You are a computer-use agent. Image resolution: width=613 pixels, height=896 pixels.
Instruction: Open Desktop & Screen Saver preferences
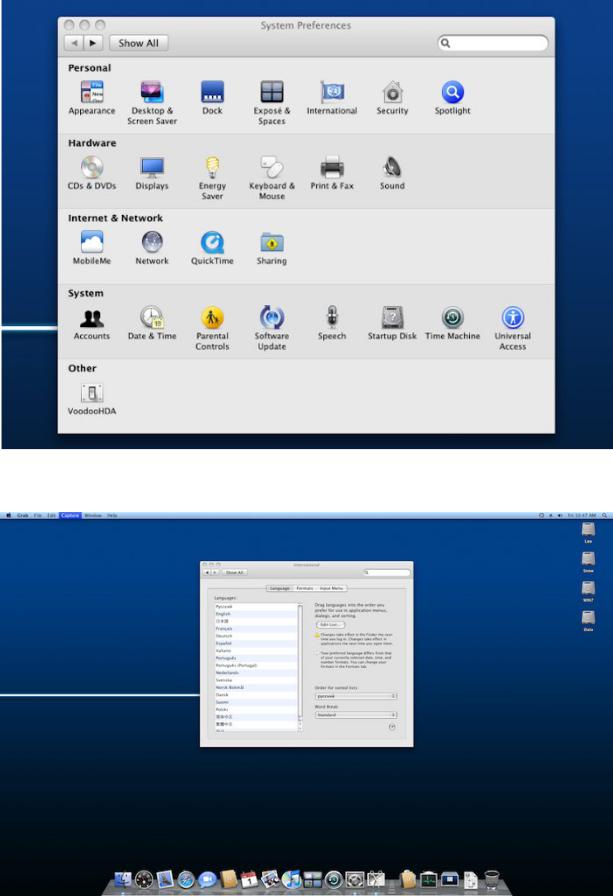[152, 103]
